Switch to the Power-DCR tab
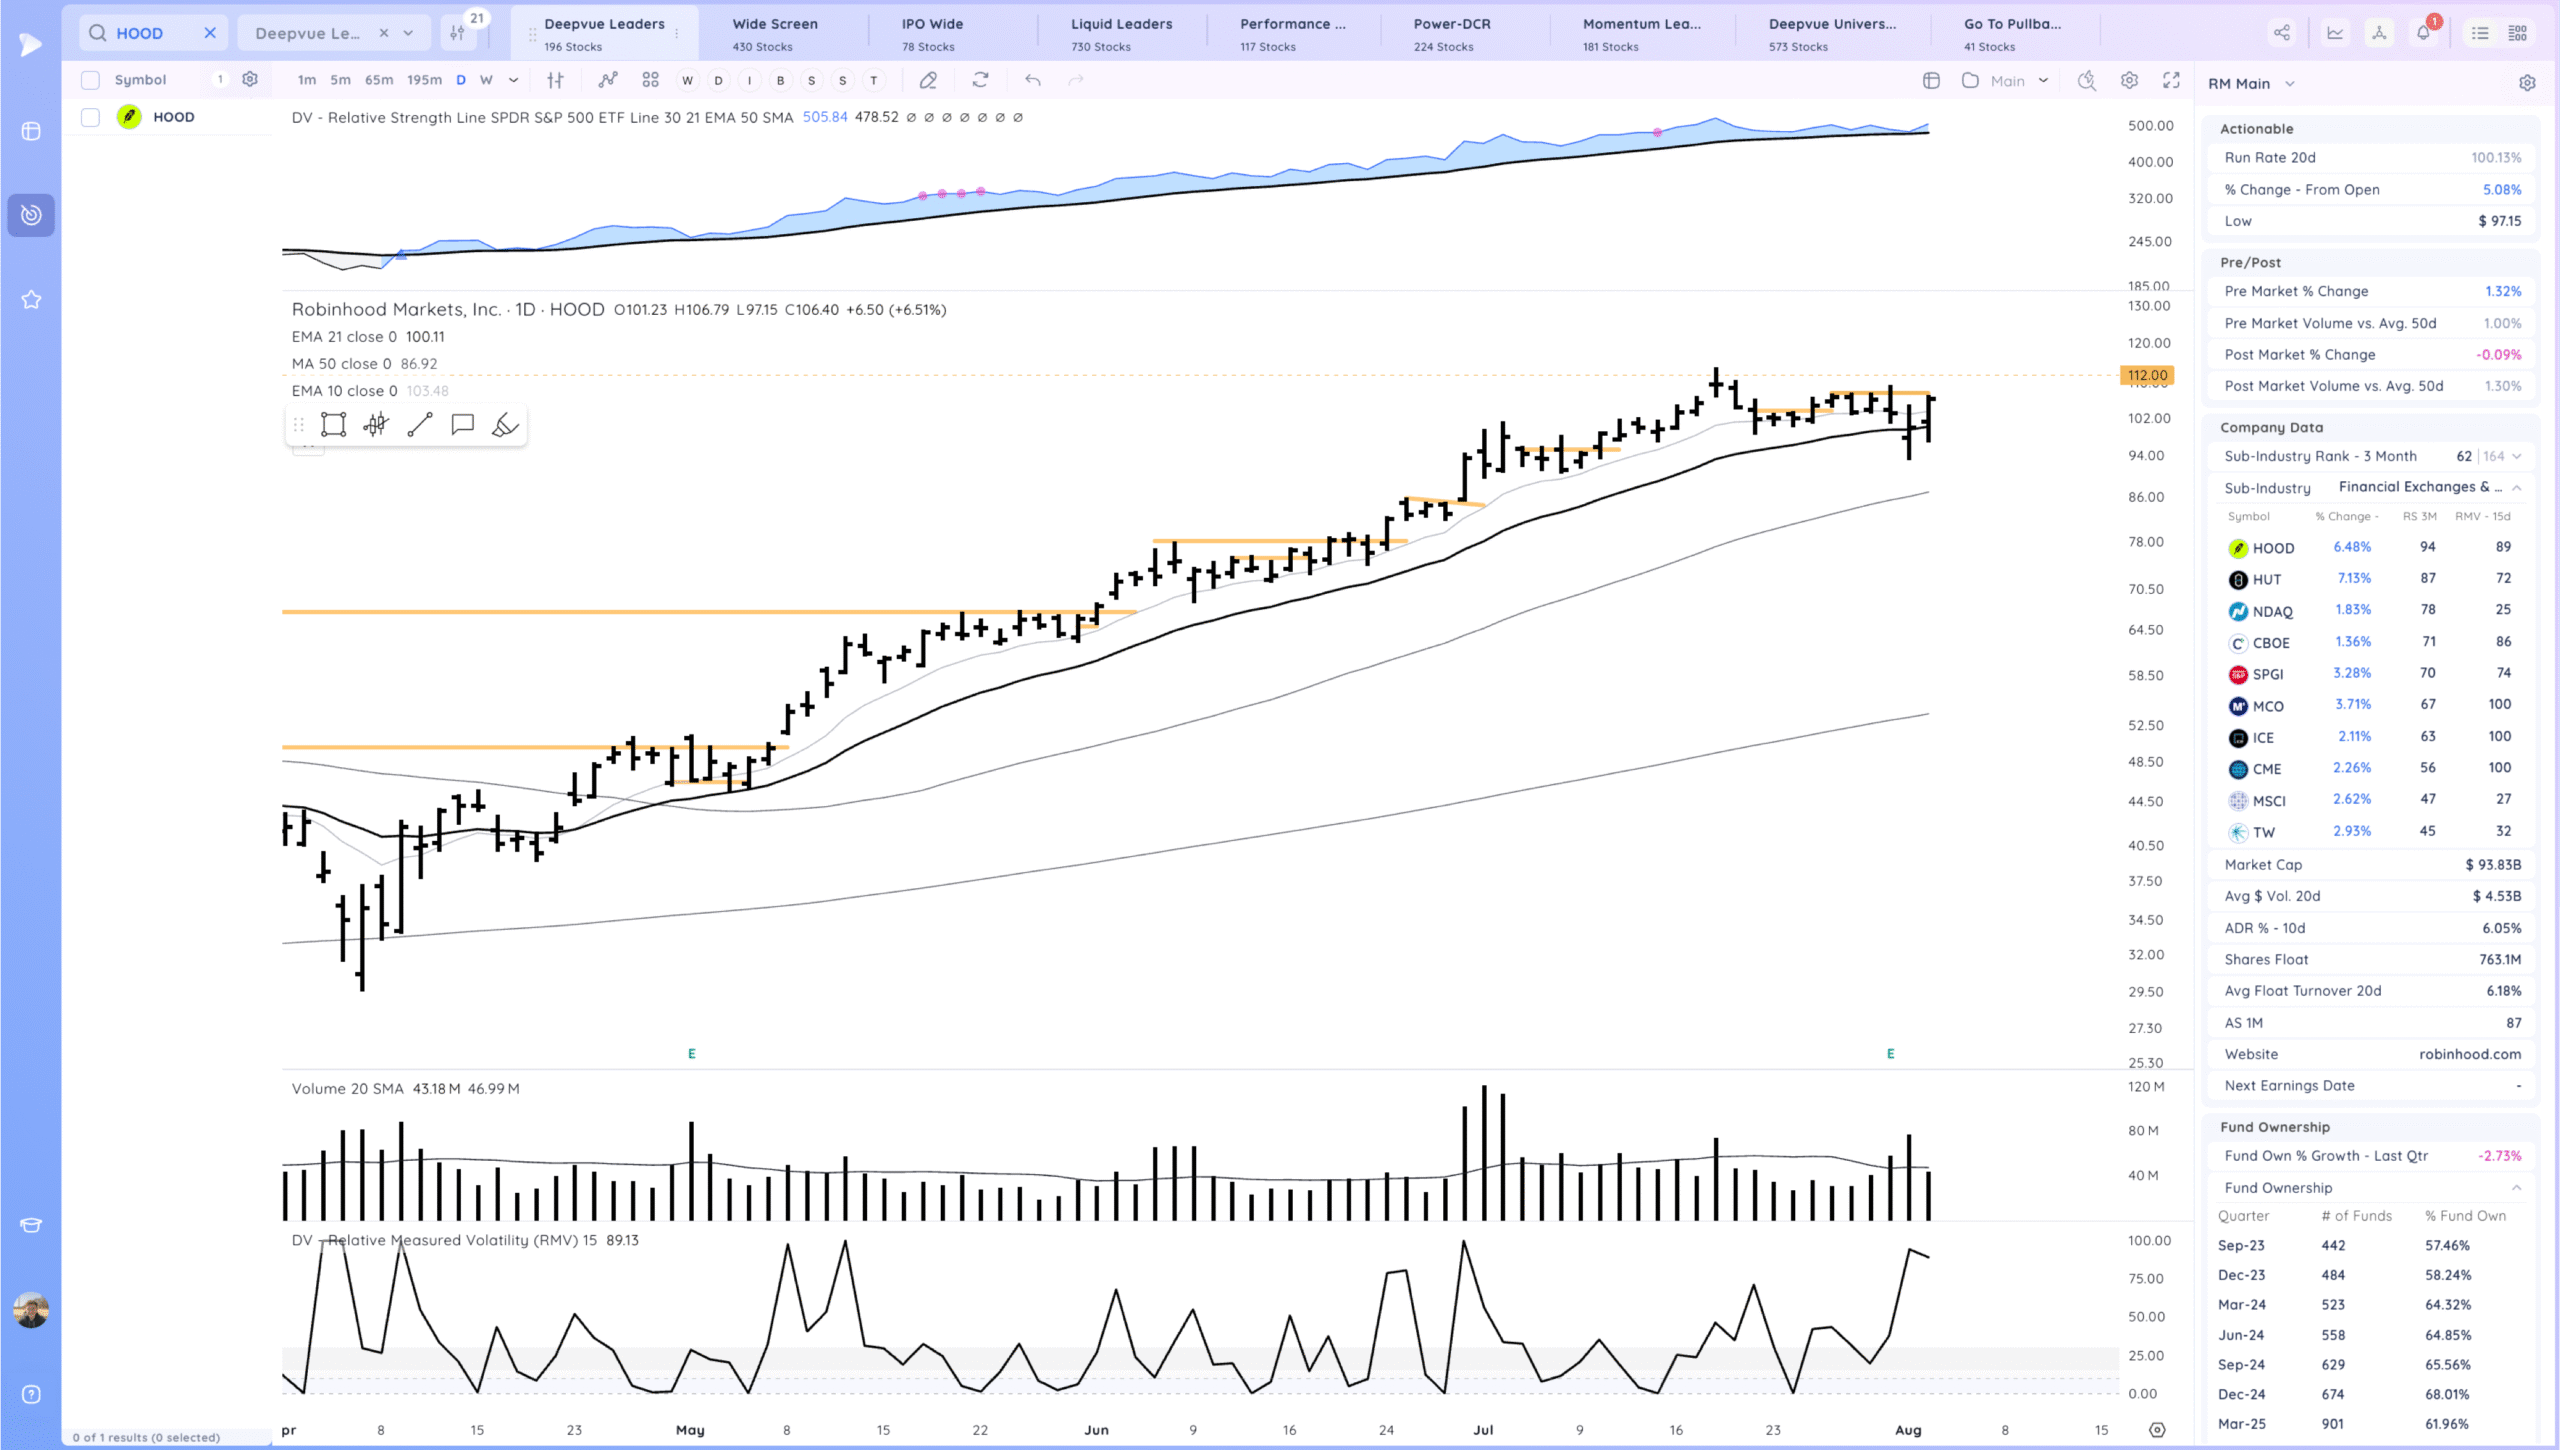Image resolution: width=2560 pixels, height=1450 pixels. click(x=1451, y=34)
